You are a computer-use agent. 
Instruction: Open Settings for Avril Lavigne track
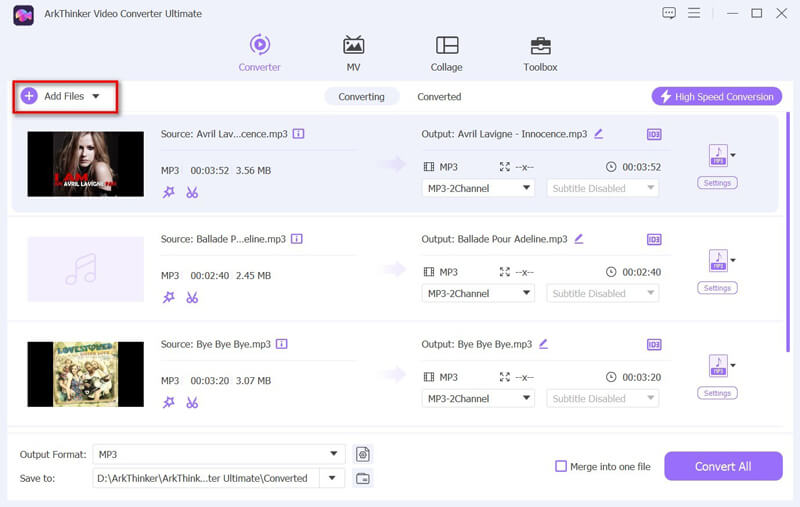pyautogui.click(x=717, y=183)
